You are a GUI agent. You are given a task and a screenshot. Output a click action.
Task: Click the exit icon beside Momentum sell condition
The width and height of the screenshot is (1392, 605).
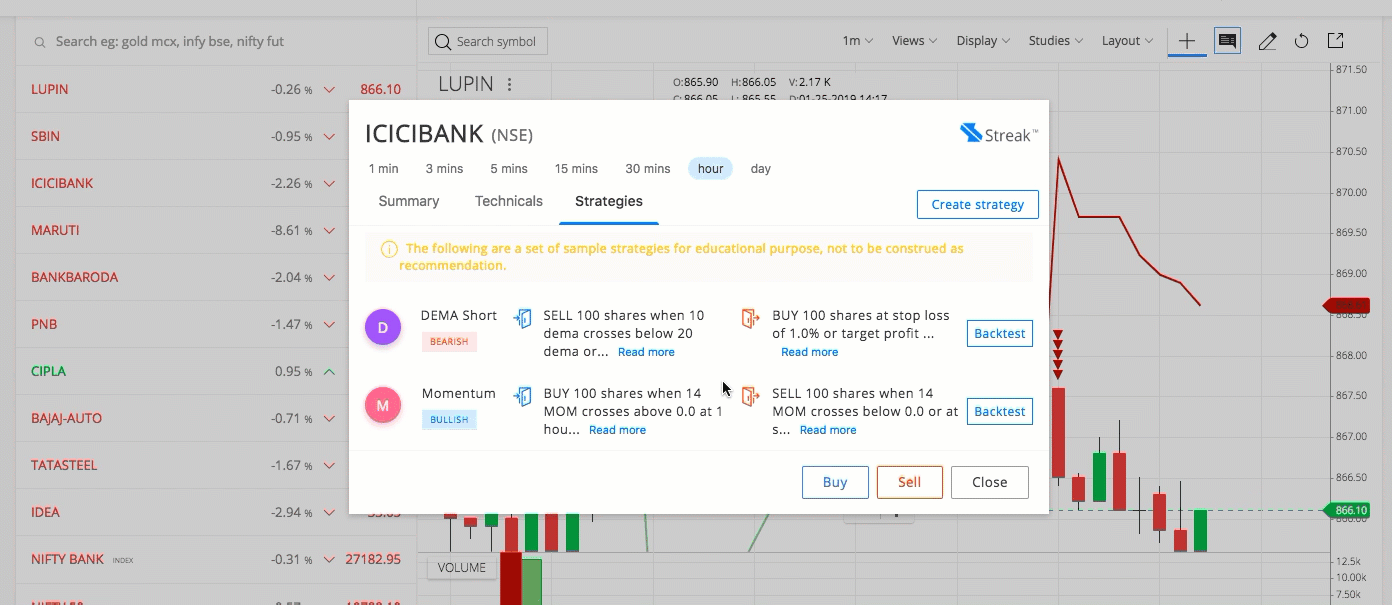coord(750,396)
